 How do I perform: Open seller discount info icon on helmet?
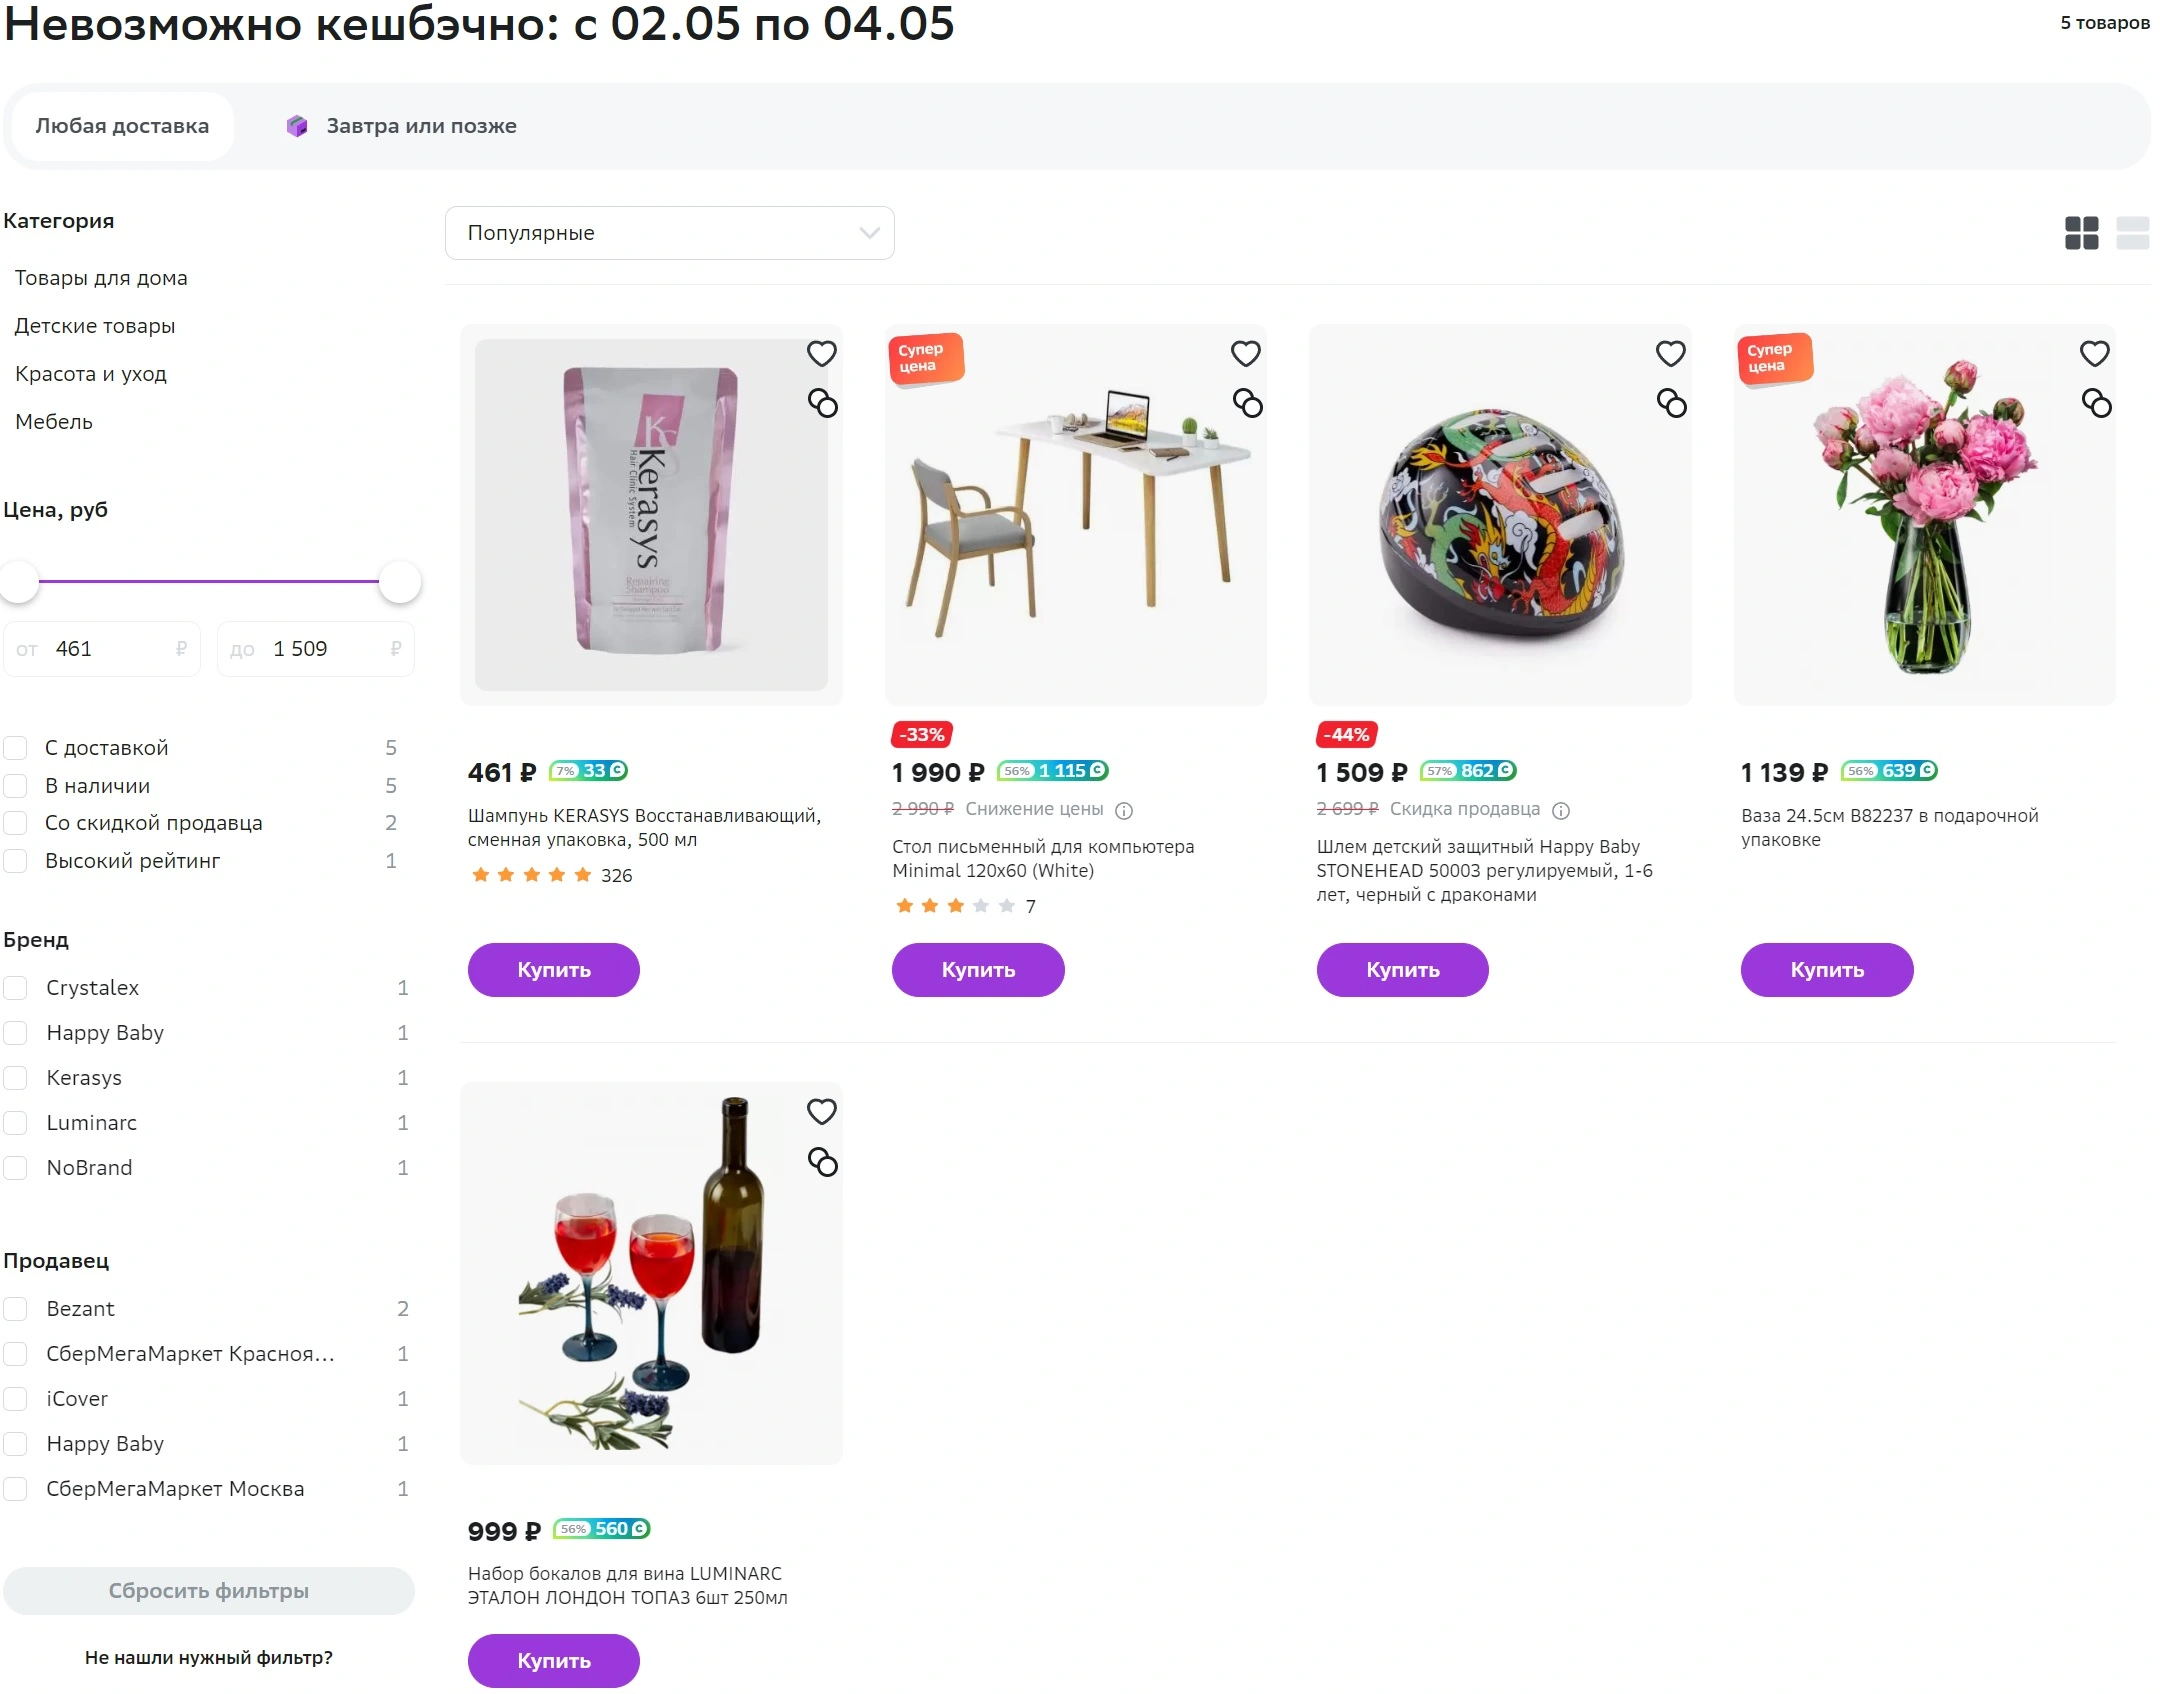1561,810
